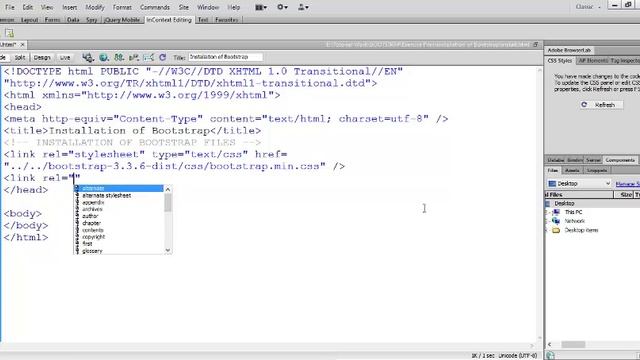Select the CSS Styles panel tab
The width and height of the screenshot is (640, 360).
pyautogui.click(x=559, y=60)
